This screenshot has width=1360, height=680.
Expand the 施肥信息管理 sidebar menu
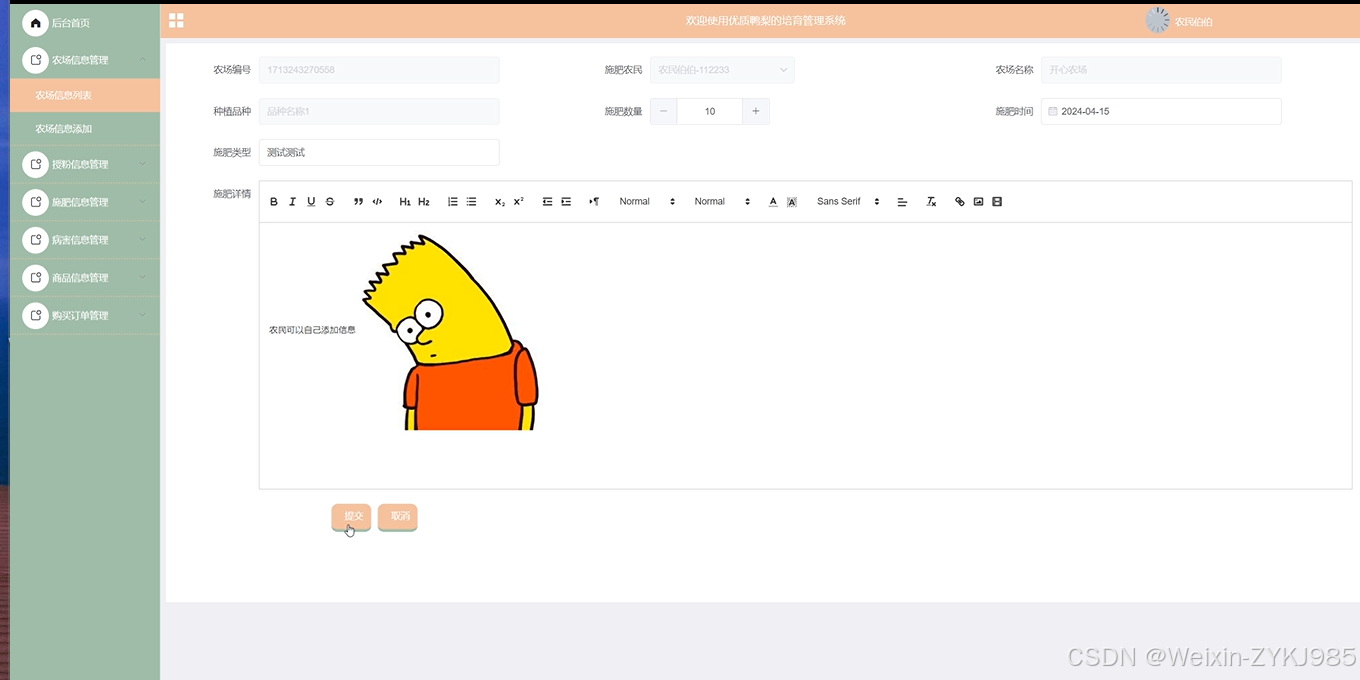pos(85,202)
